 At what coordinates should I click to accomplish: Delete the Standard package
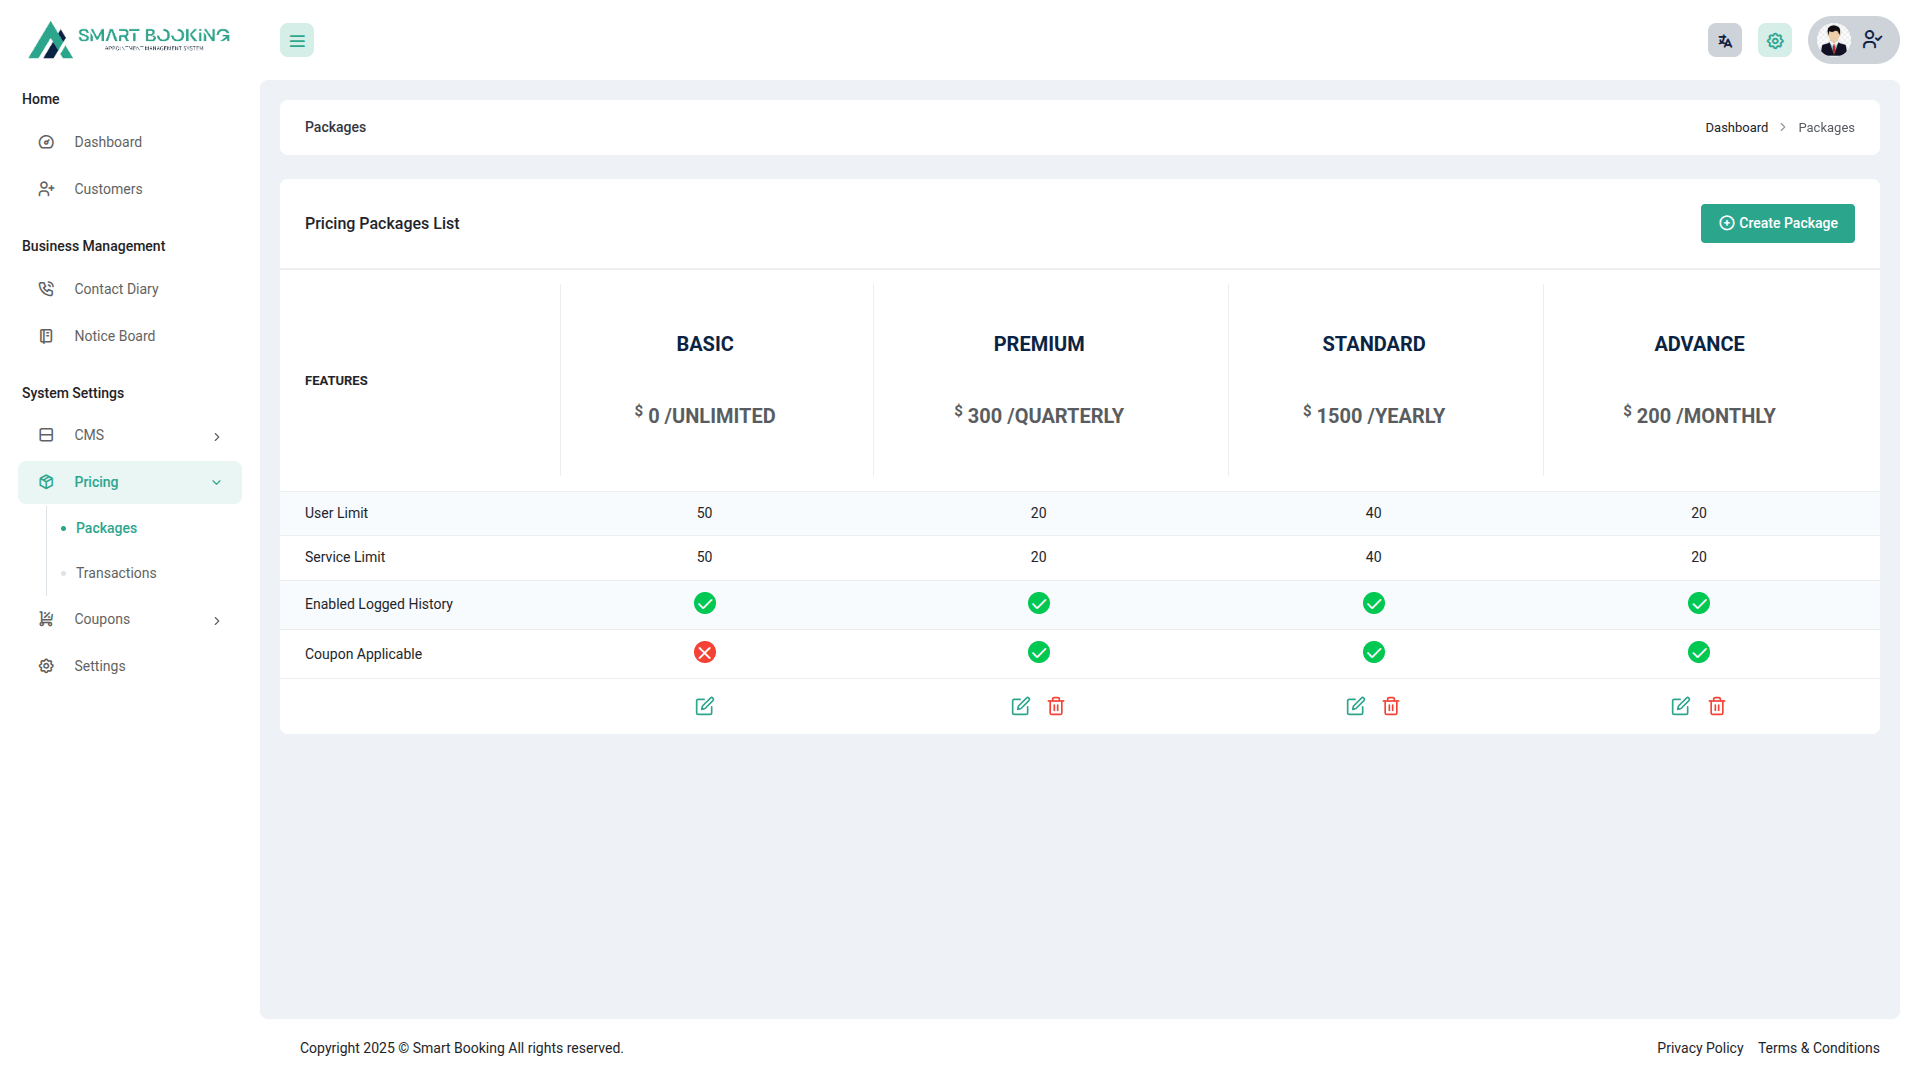point(1391,706)
